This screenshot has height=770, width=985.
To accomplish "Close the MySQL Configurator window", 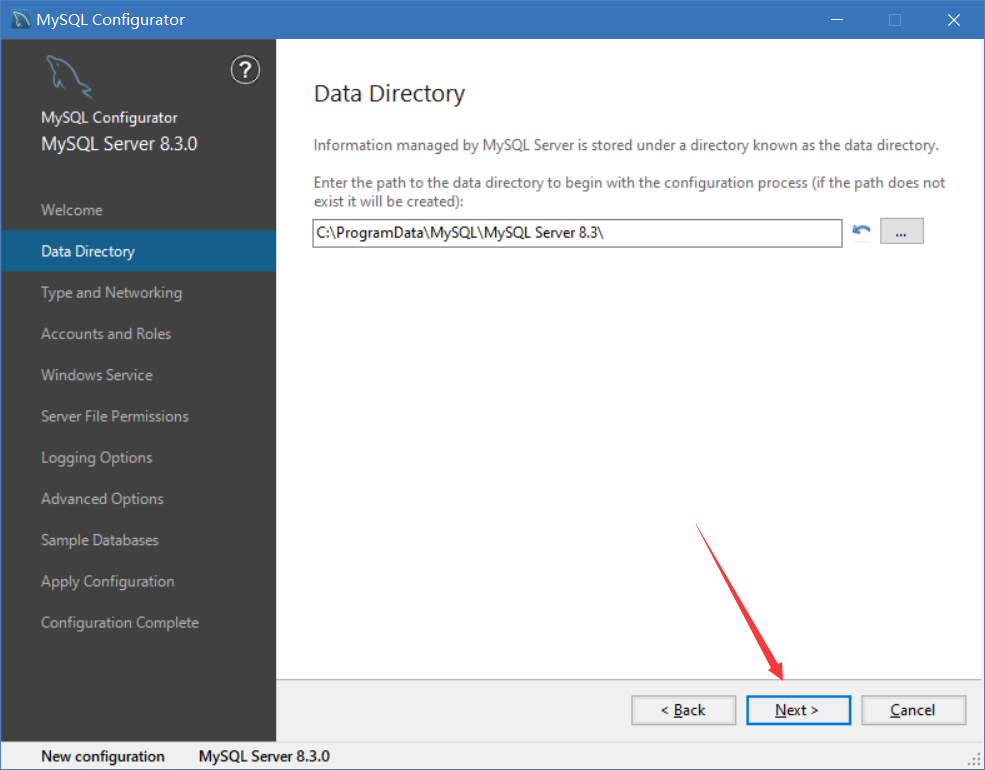I will click(x=954, y=19).
